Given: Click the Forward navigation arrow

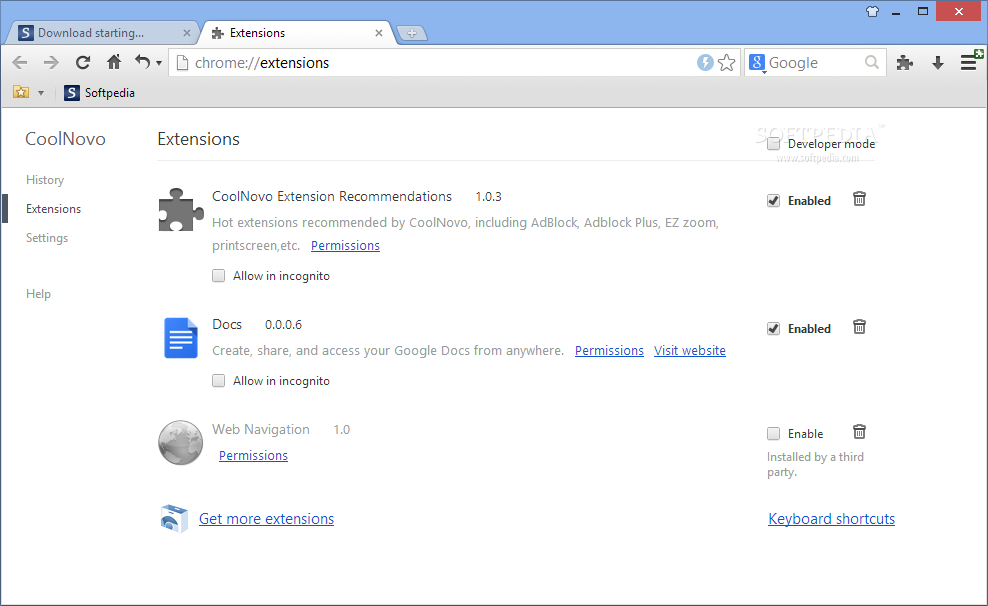Looking at the screenshot, I should (51, 62).
